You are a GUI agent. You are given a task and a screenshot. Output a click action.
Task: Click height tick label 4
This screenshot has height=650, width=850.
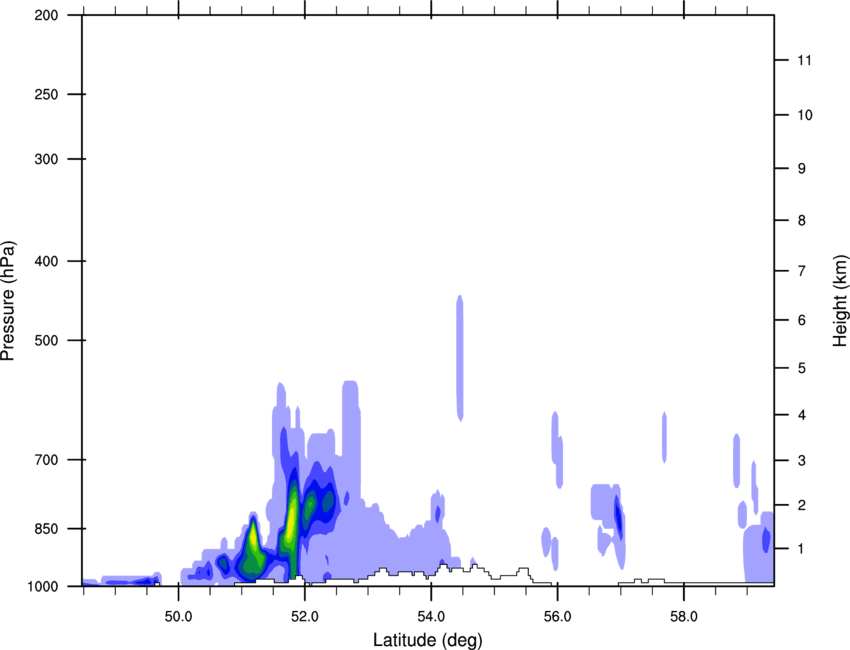[x=801, y=415]
